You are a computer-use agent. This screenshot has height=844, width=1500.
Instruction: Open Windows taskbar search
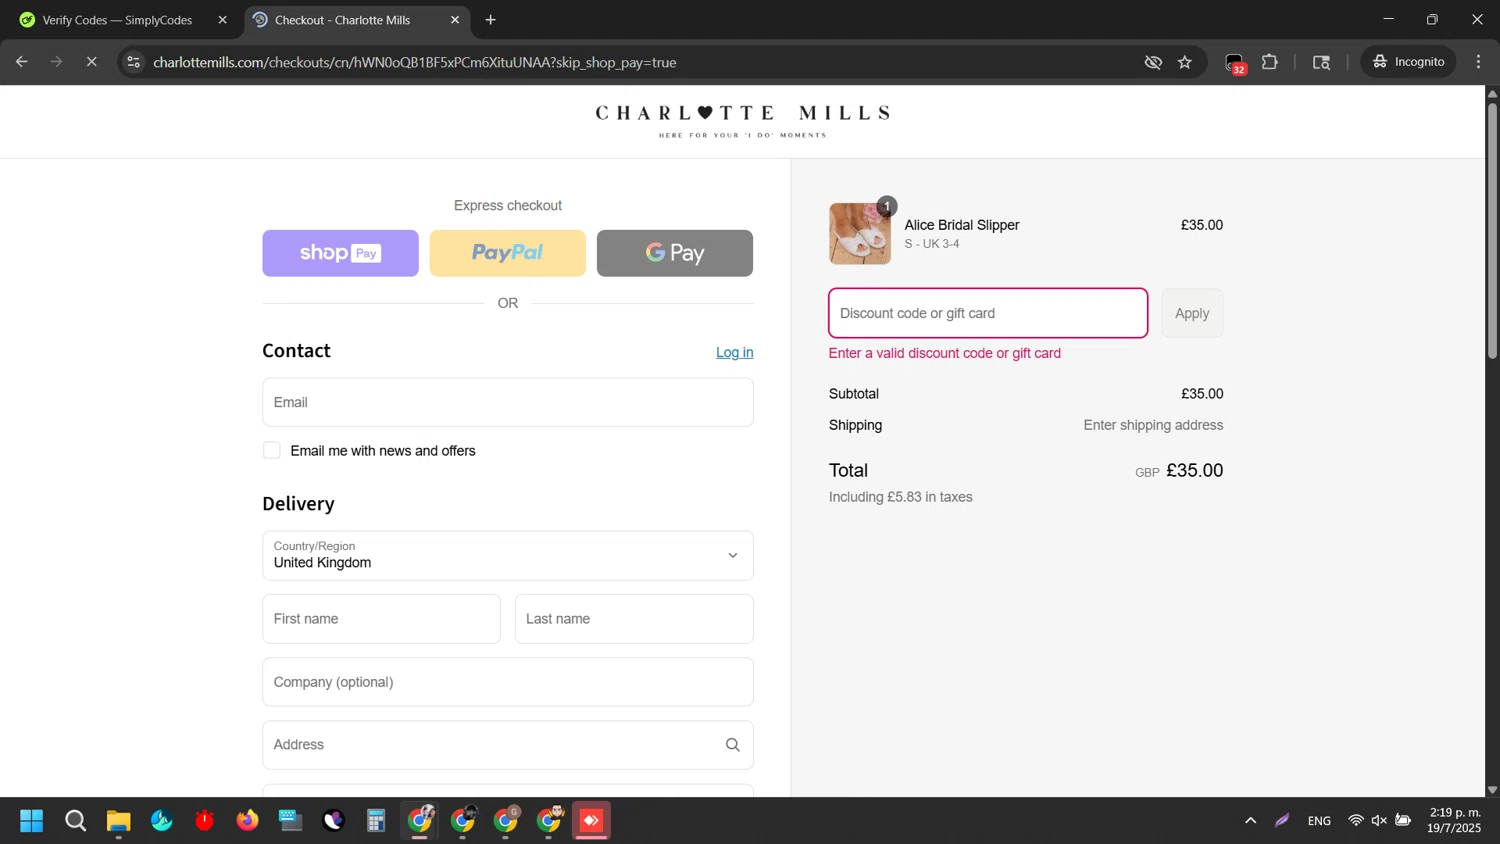[75, 821]
